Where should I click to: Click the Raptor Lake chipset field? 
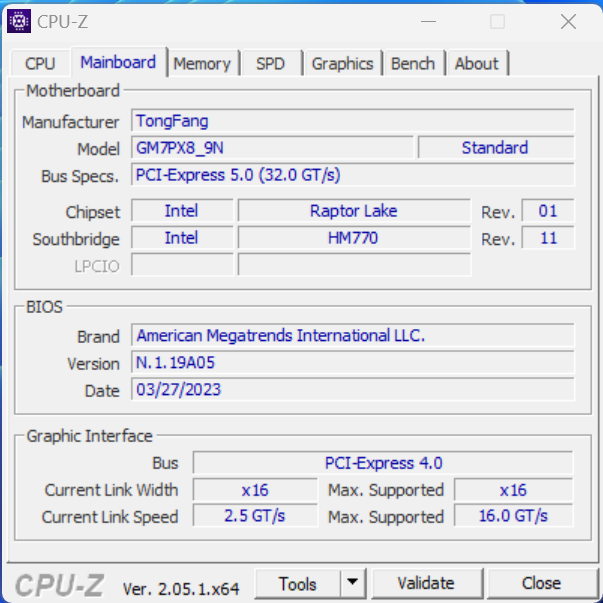[354, 211]
